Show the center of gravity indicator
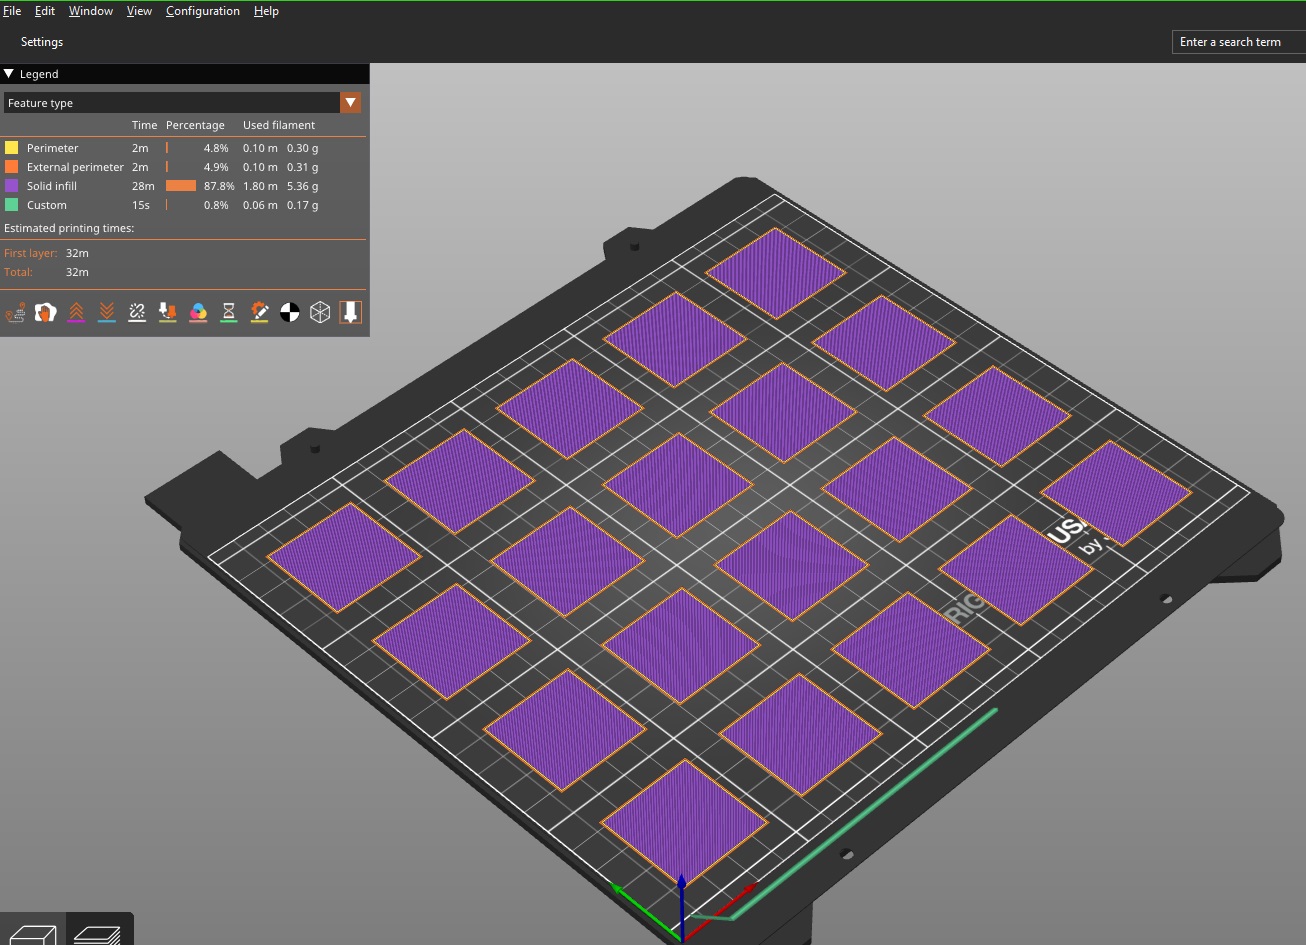The image size is (1306, 945). pyautogui.click(x=290, y=312)
